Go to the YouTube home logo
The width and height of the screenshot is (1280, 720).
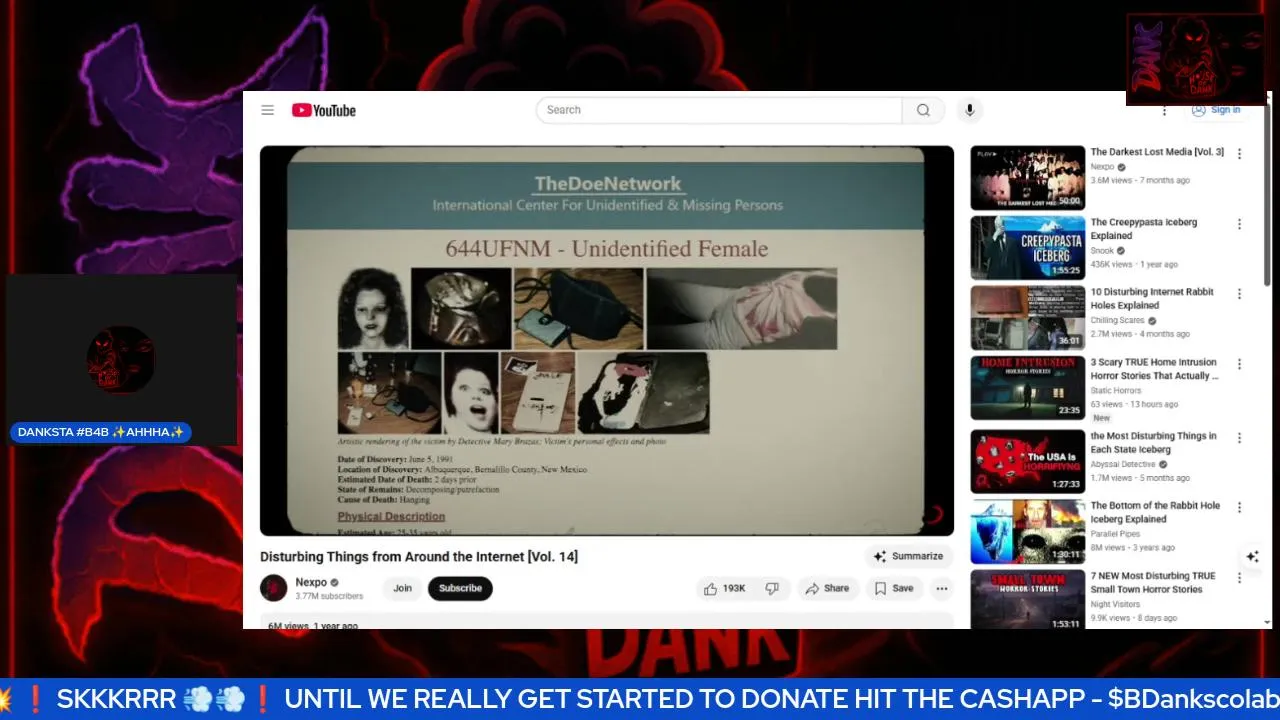(324, 110)
